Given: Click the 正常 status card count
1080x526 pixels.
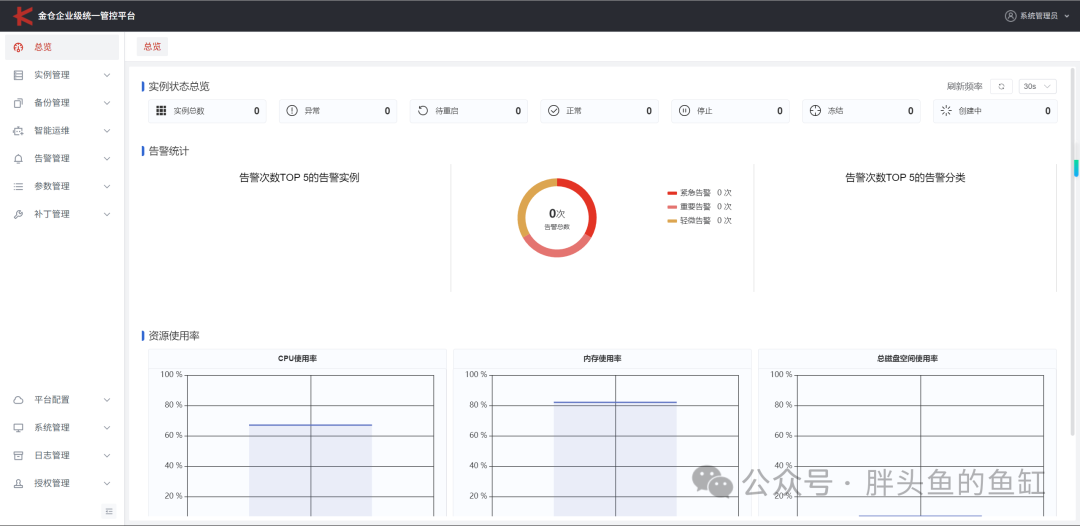Looking at the screenshot, I should tap(649, 111).
